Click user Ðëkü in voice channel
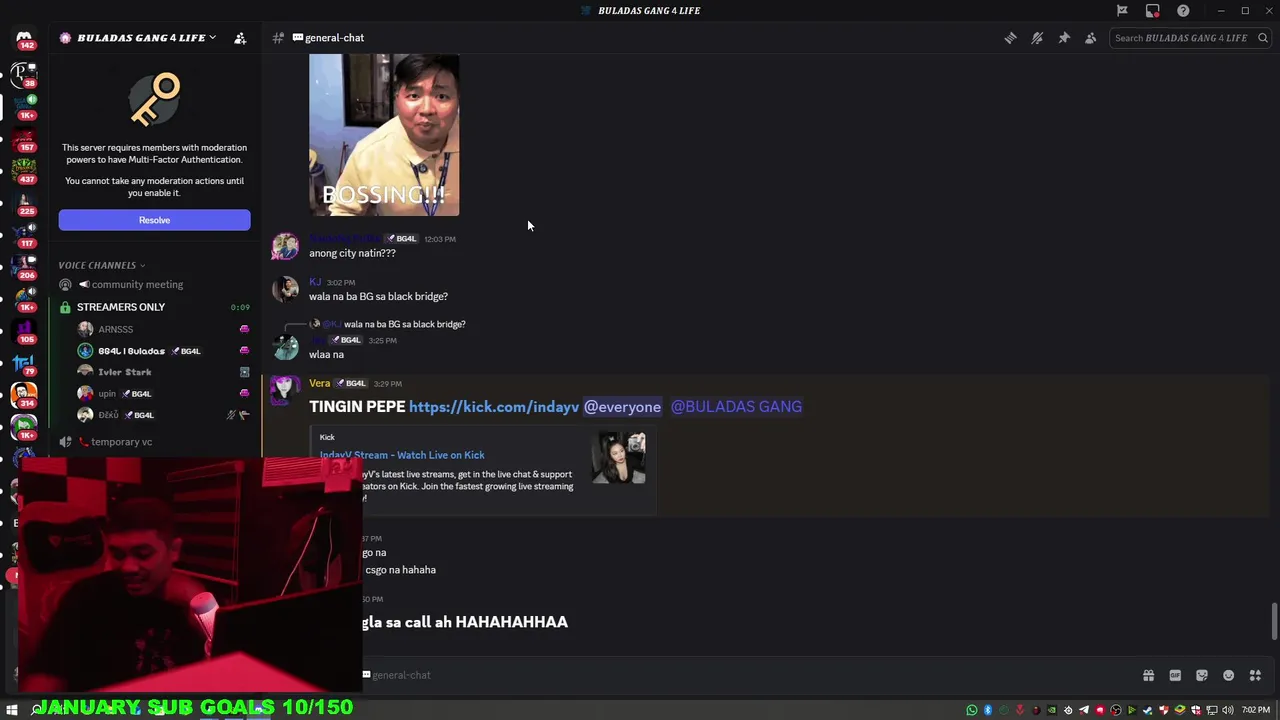The height and width of the screenshot is (720, 1280). [108, 415]
